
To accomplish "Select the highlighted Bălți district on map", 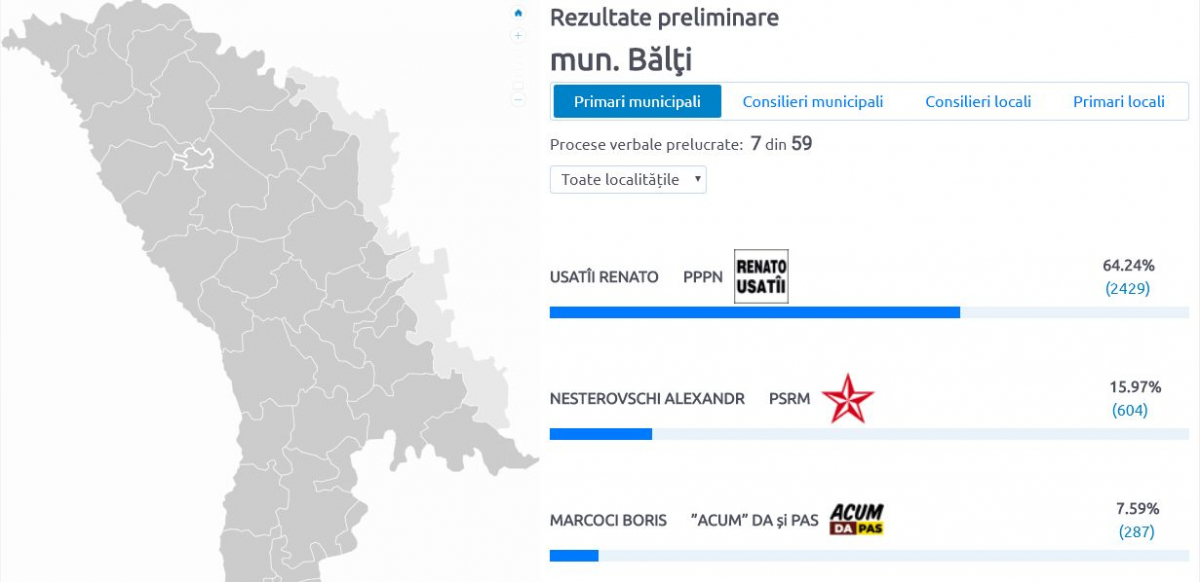I will pos(193,157).
